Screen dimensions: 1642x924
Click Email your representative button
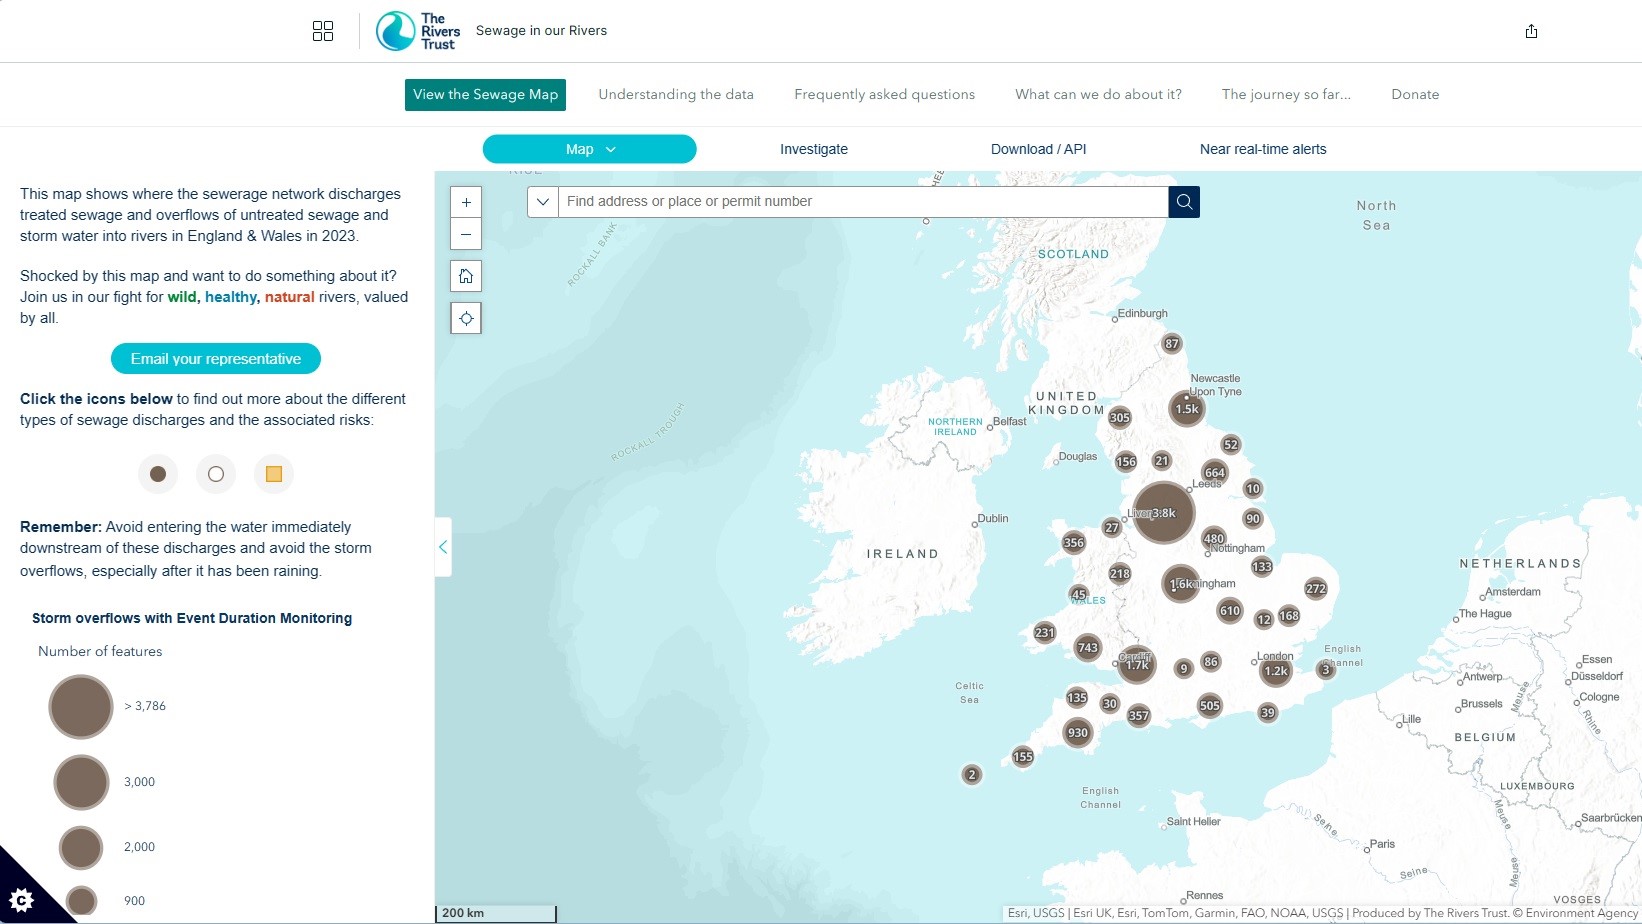pos(216,359)
